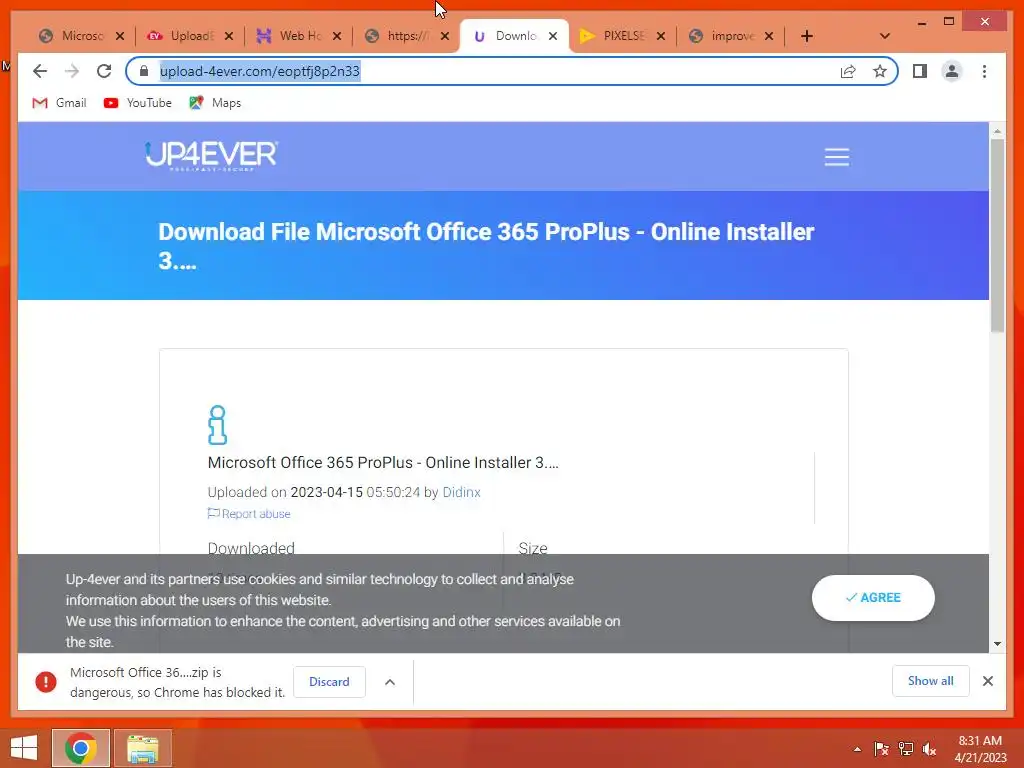The width and height of the screenshot is (1024, 768).
Task: Close the downloads bar
Action: click(987, 681)
